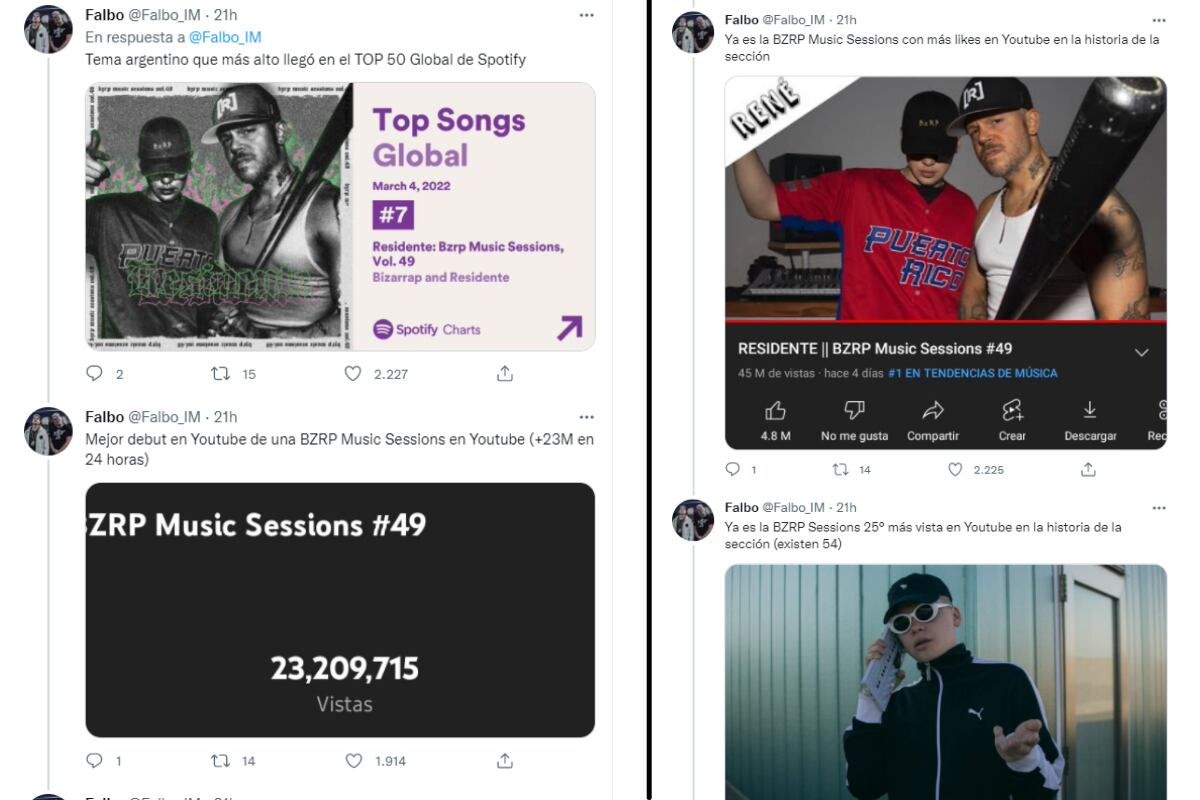Retweet the 23M views debut tweet
This screenshot has width=1200, height=800.
221,761
